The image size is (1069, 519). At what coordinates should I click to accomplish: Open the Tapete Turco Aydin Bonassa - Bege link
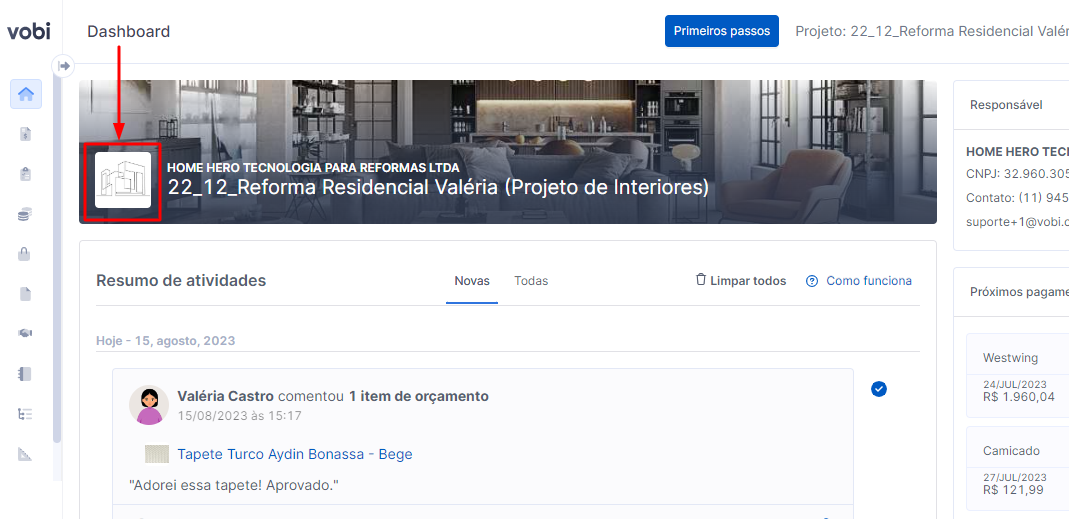pos(295,454)
